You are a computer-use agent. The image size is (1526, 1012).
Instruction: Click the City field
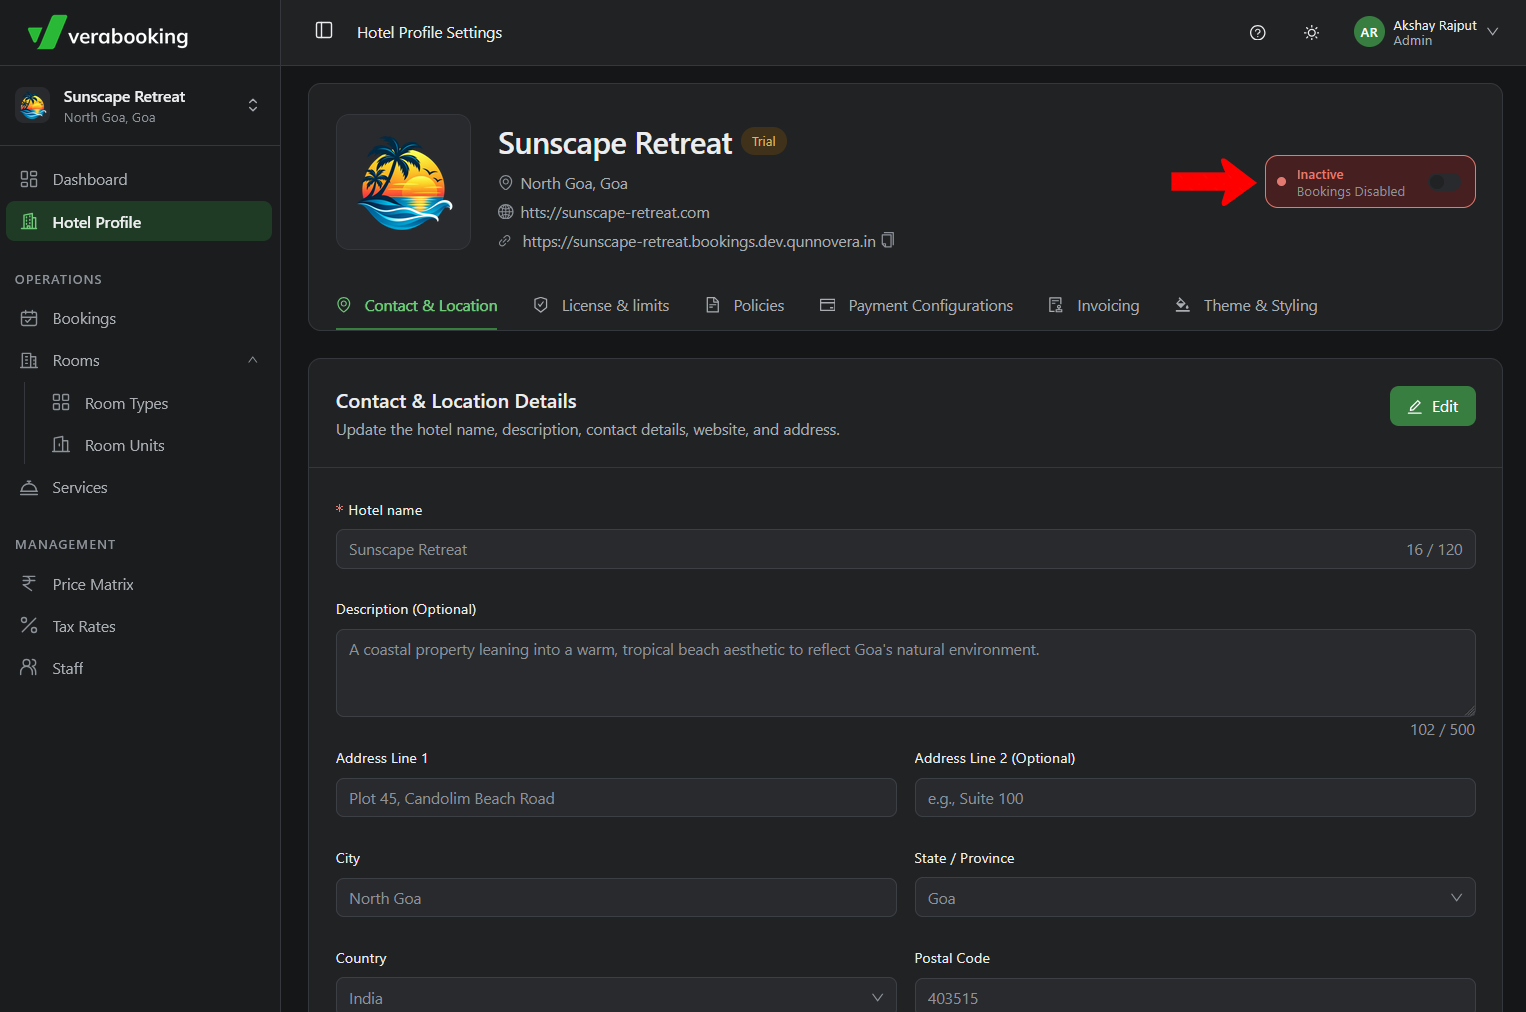pyautogui.click(x=616, y=898)
